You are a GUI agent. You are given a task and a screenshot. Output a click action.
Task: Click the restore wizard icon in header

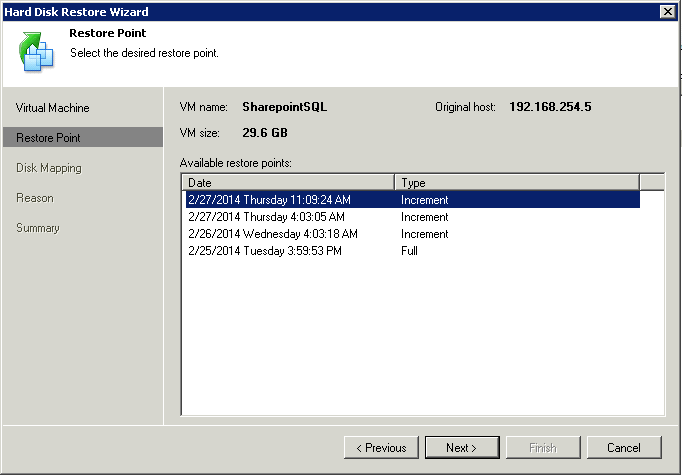coord(36,51)
